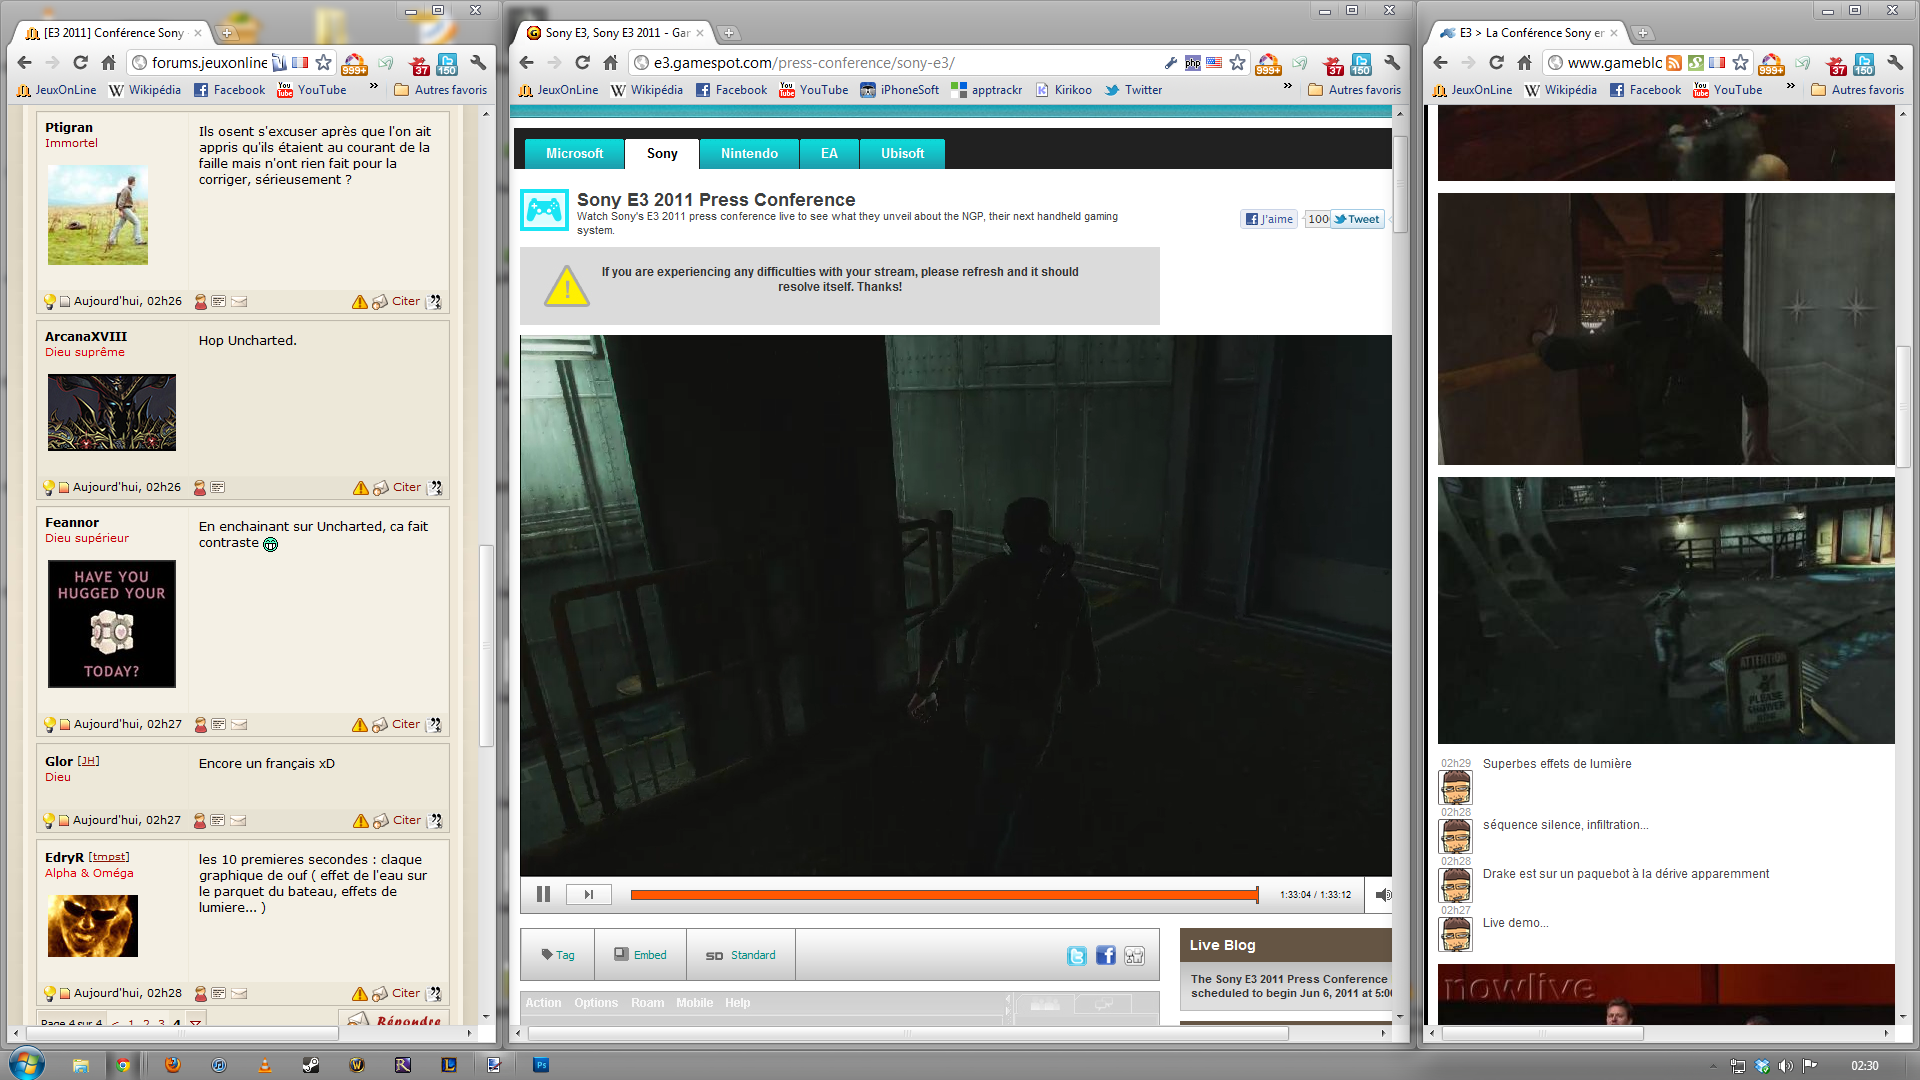This screenshot has height=1080, width=1920.
Task: Open Twitter bookmark in GameSpot window
Action: 1134,90
